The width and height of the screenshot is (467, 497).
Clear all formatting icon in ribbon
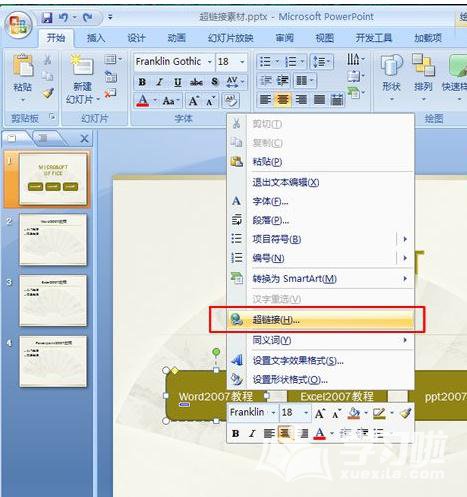pyautogui.click(x=231, y=100)
